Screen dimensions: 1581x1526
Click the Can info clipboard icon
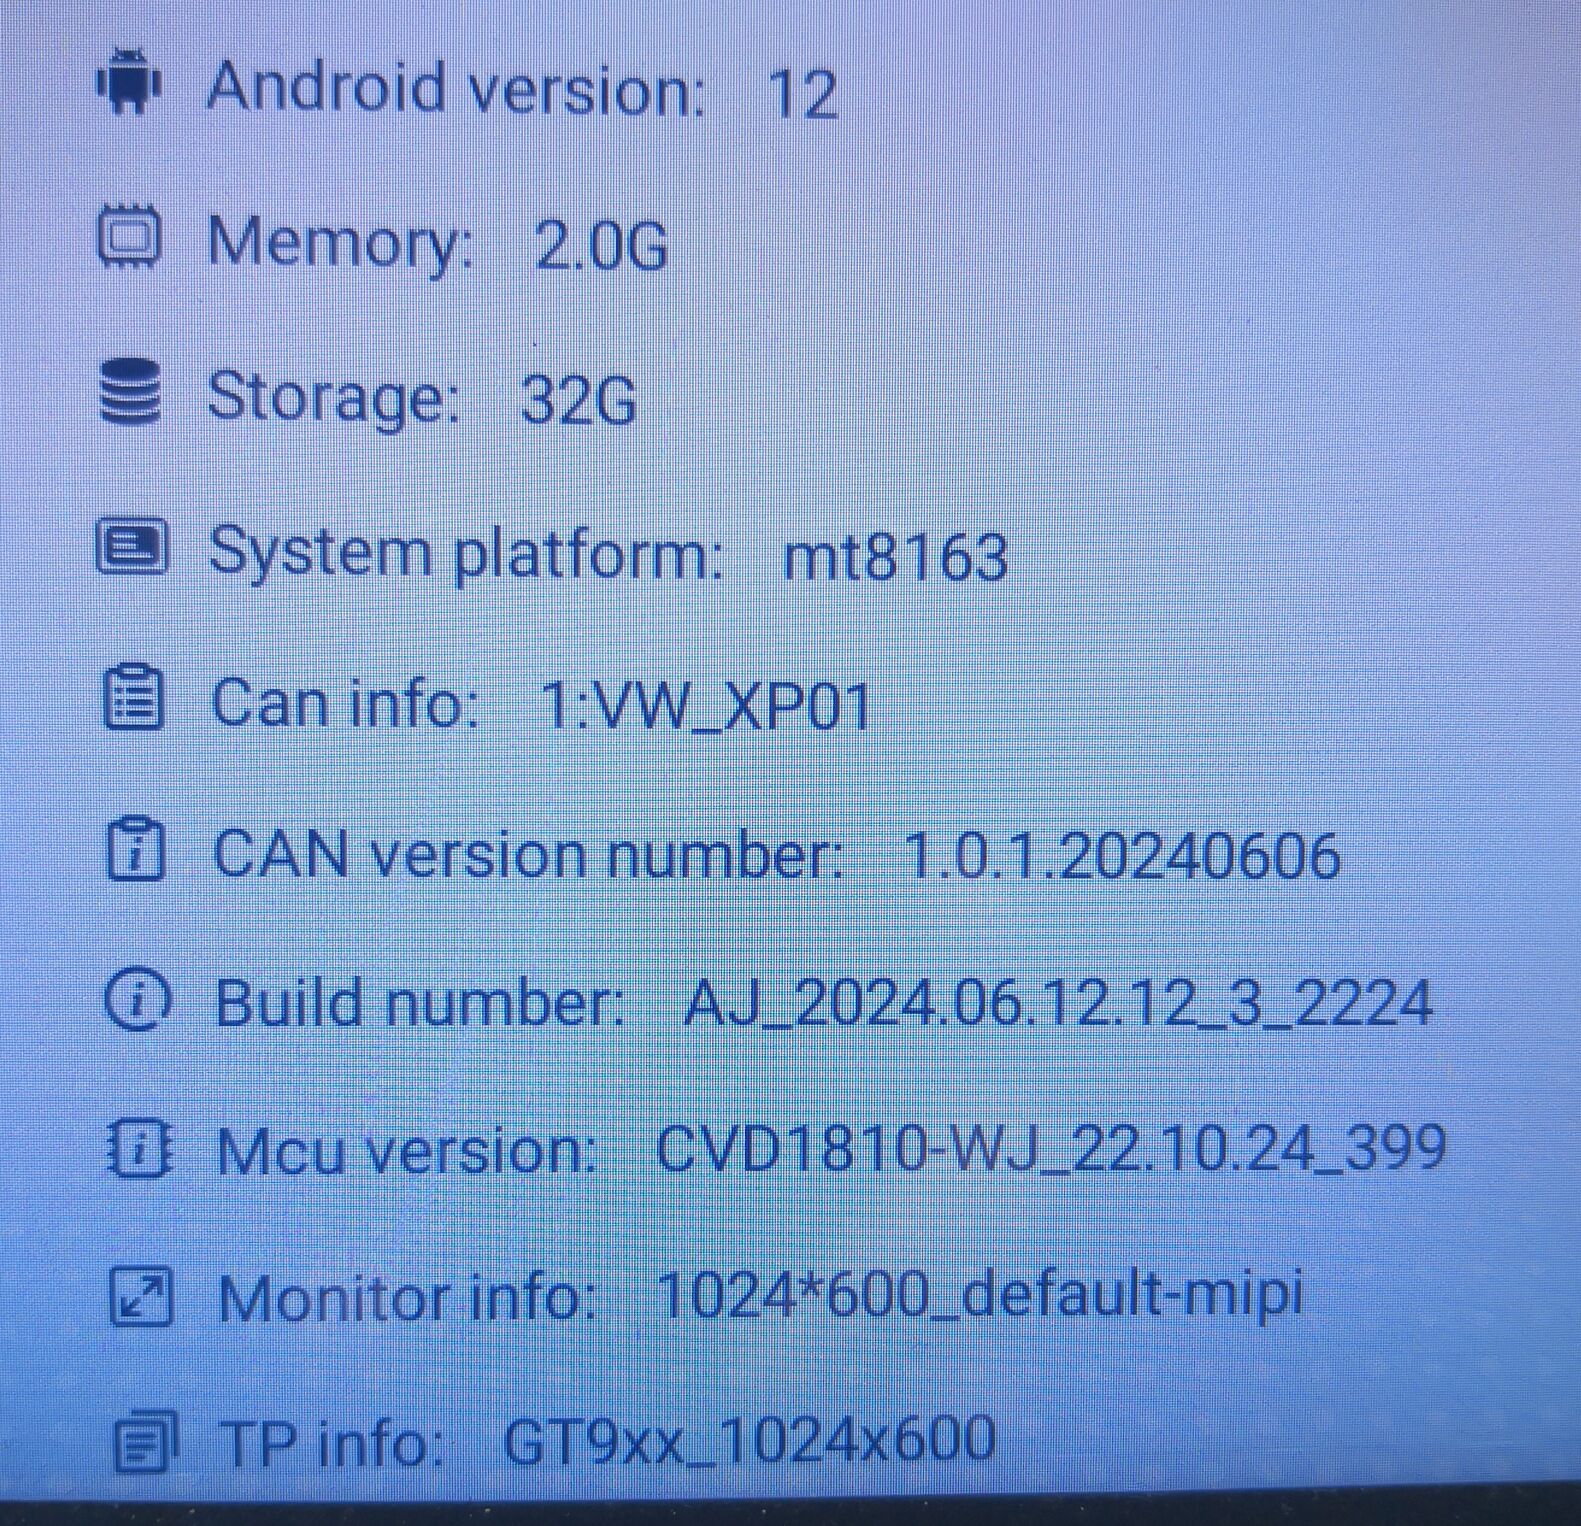point(133,699)
